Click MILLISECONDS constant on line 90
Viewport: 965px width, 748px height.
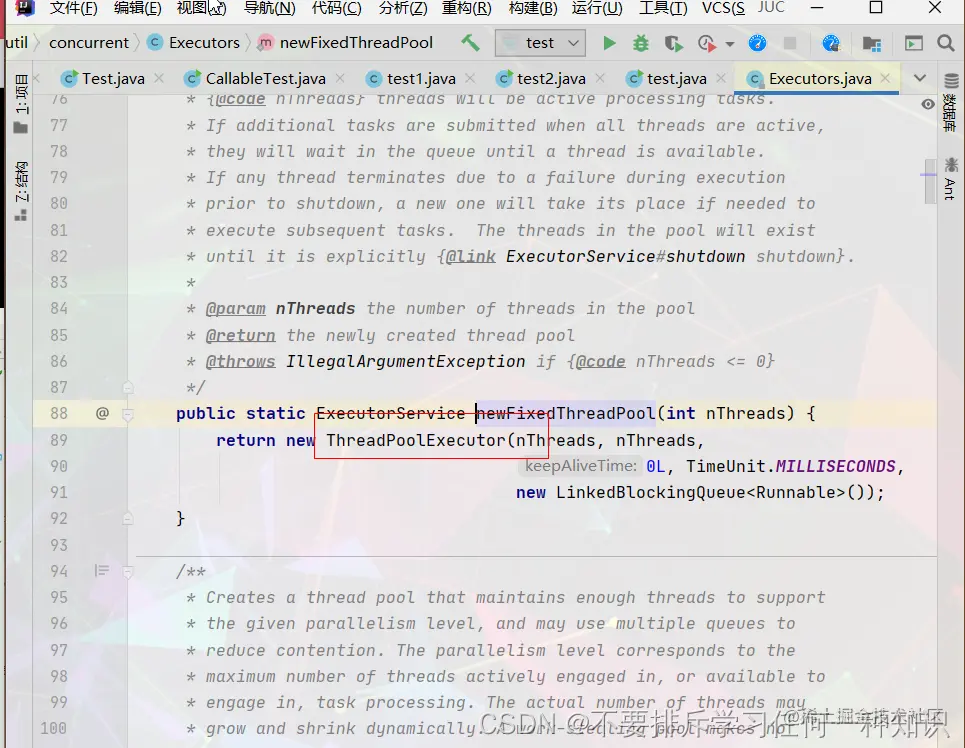(835, 466)
